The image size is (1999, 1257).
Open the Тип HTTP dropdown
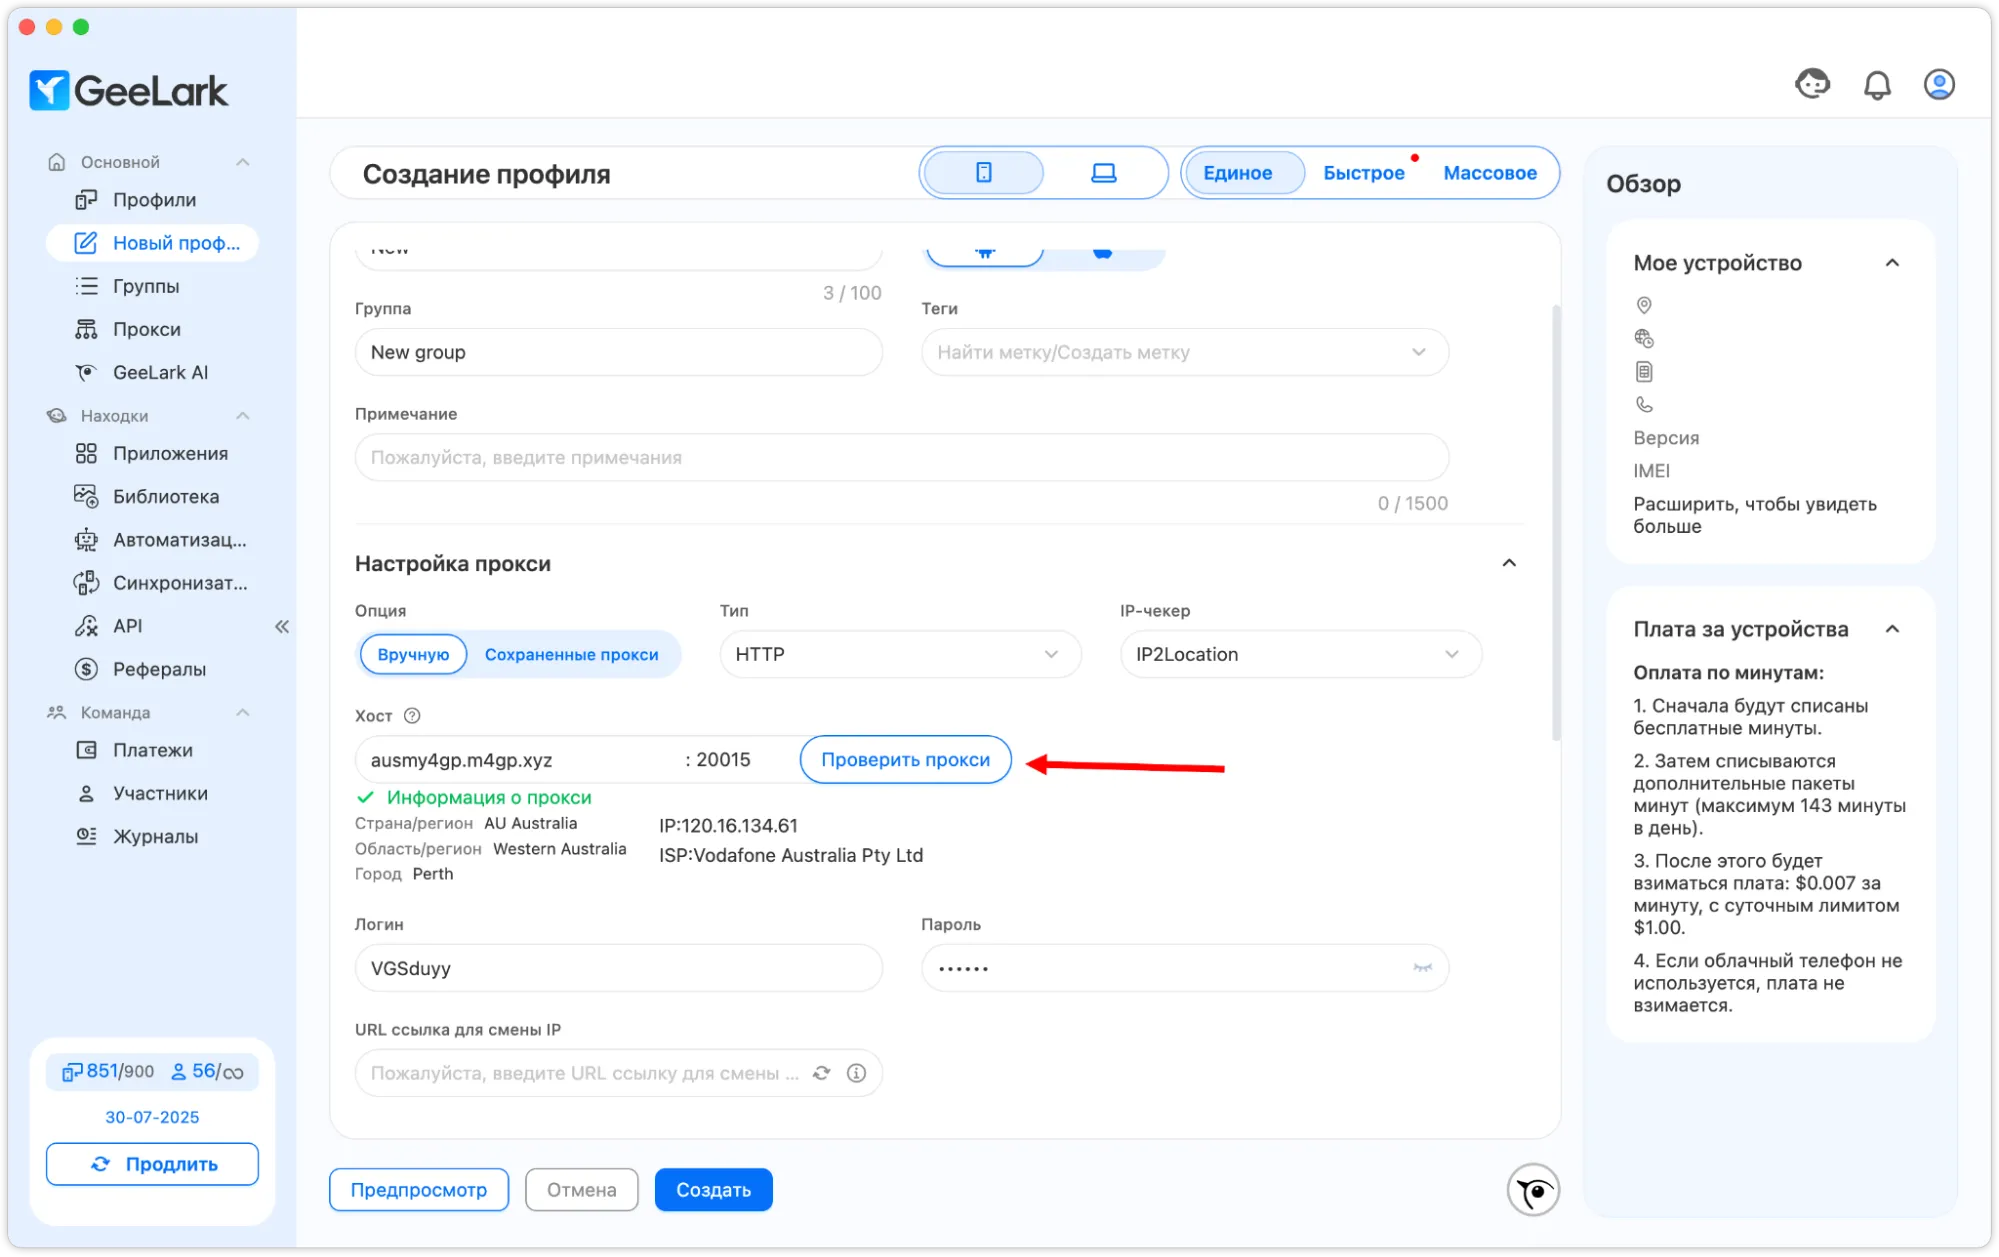[899, 655]
